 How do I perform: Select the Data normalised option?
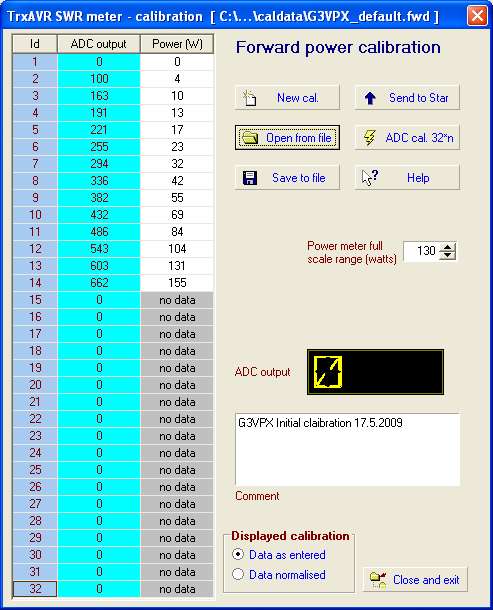(238, 574)
